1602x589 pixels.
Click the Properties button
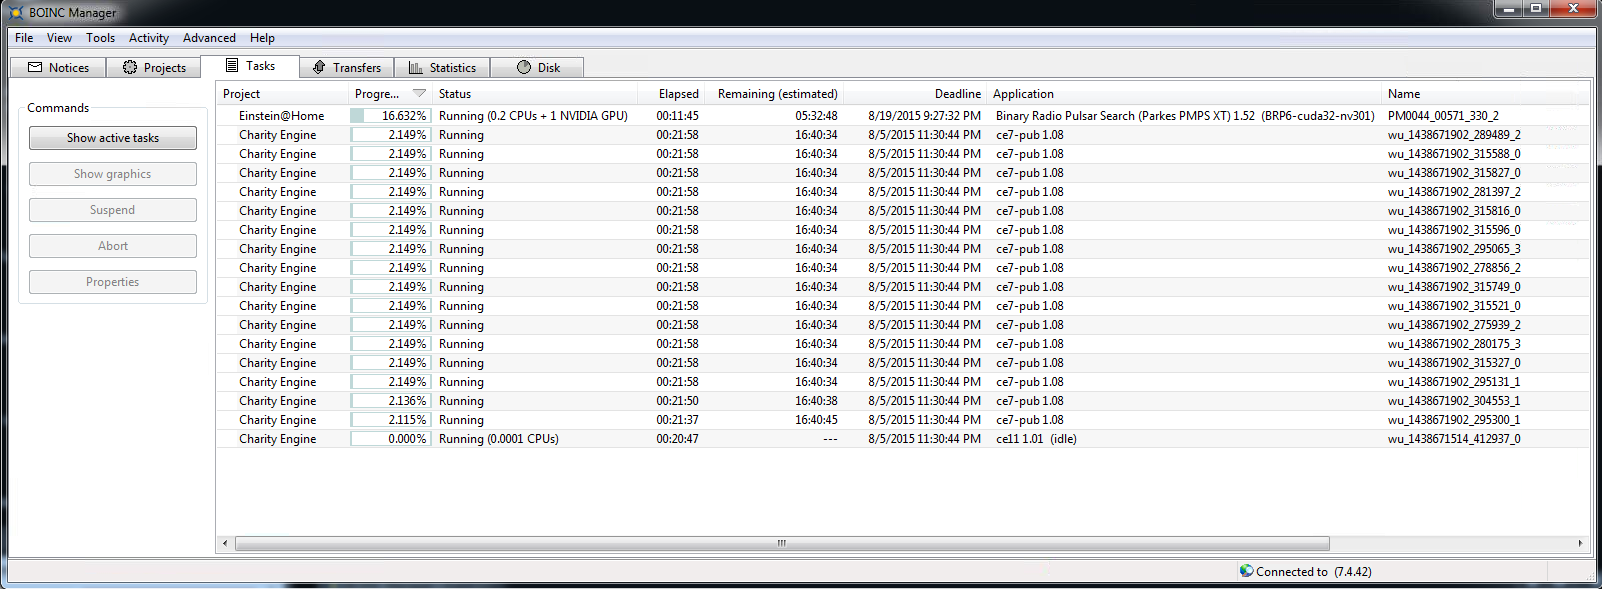[x=113, y=282]
